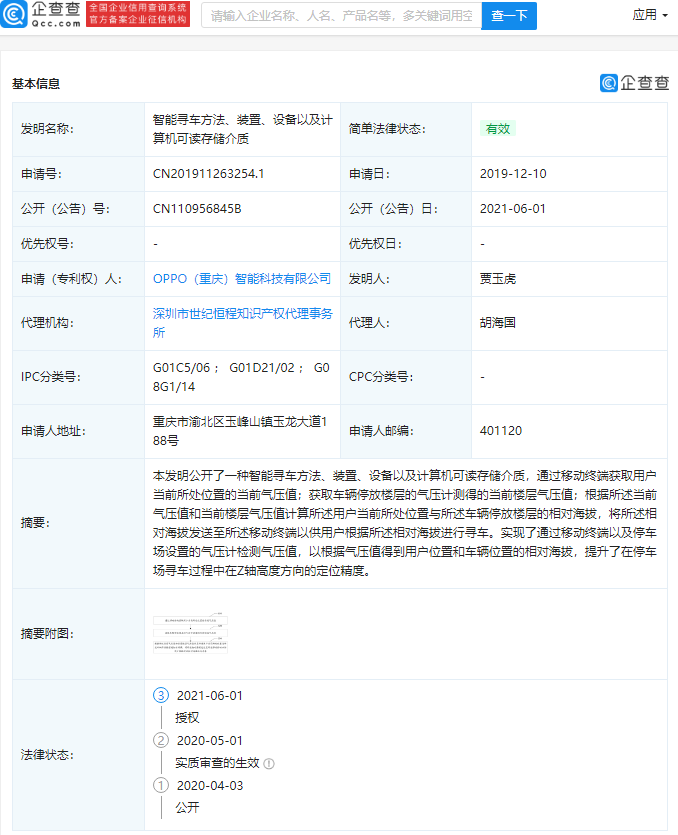Click the 企查查 watermark logo above the table
The height and width of the screenshot is (835, 678).
(634, 83)
